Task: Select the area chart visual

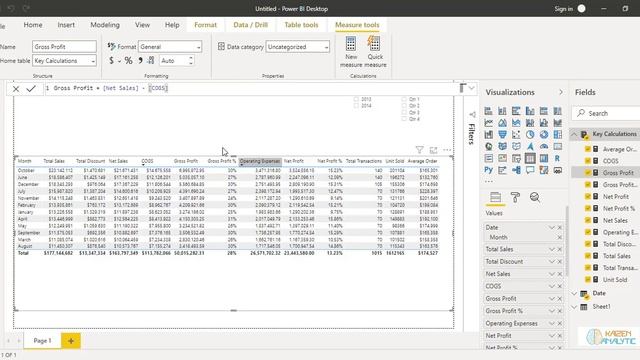Action: coord(502,123)
